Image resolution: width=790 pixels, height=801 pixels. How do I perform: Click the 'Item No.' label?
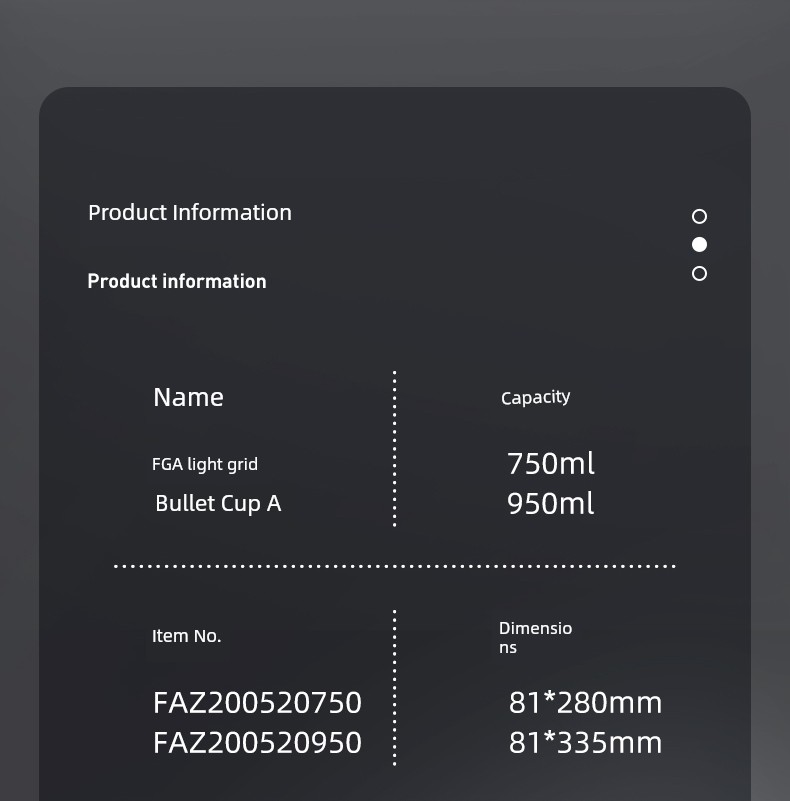(187, 636)
